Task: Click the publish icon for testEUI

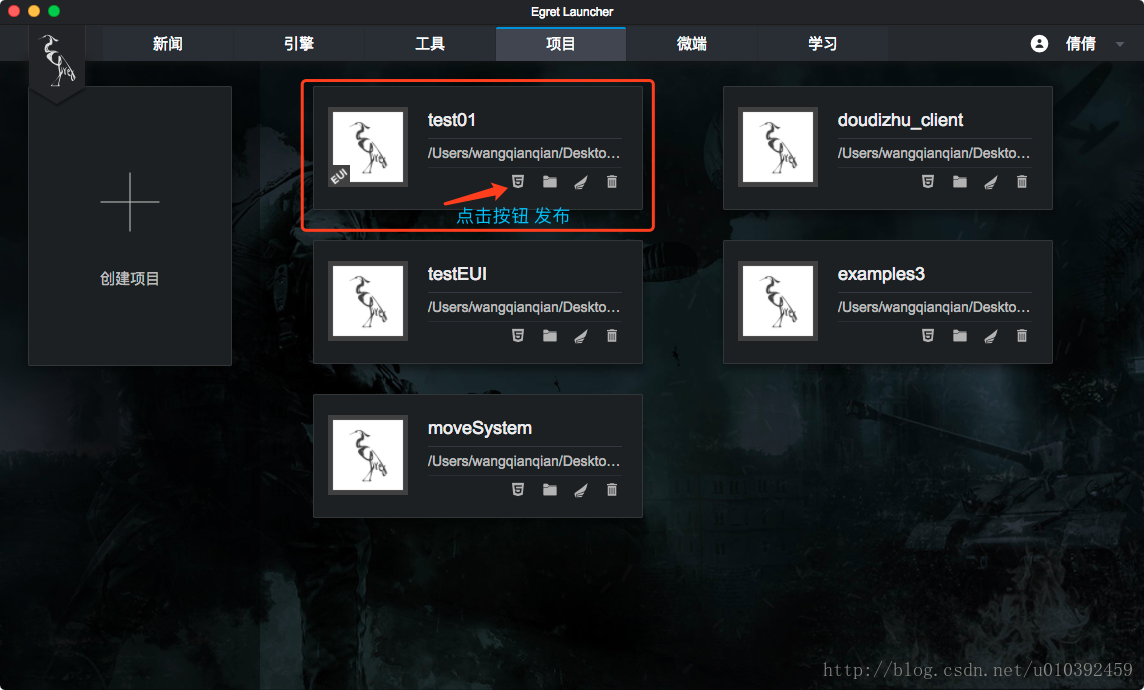Action: pyautogui.click(x=518, y=336)
